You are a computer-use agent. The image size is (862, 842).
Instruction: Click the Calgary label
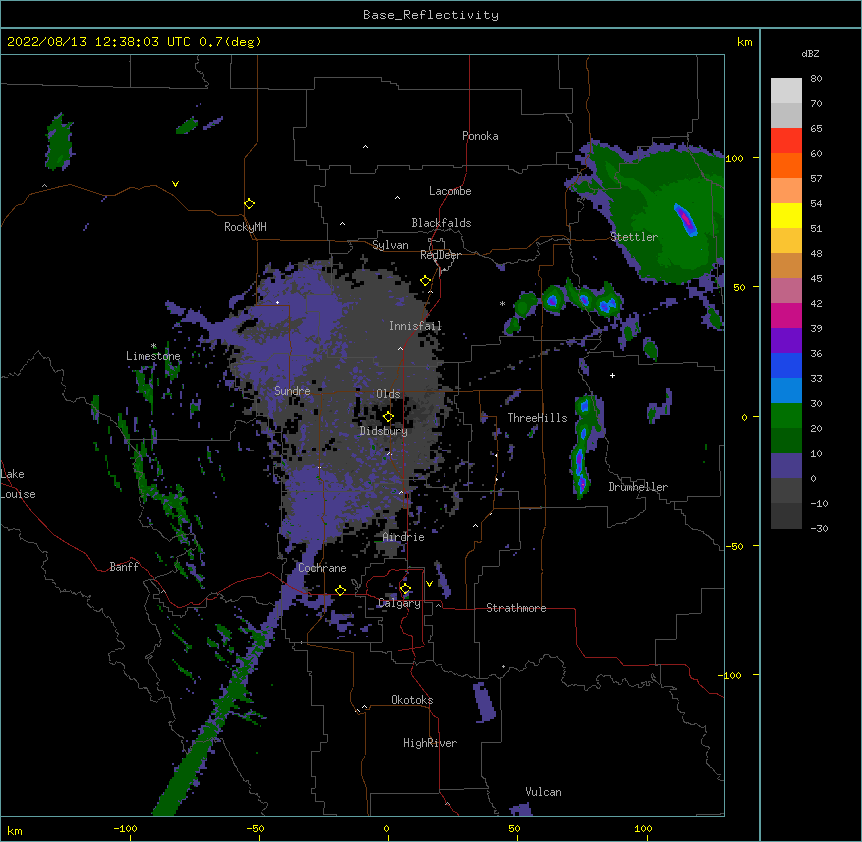click(399, 603)
